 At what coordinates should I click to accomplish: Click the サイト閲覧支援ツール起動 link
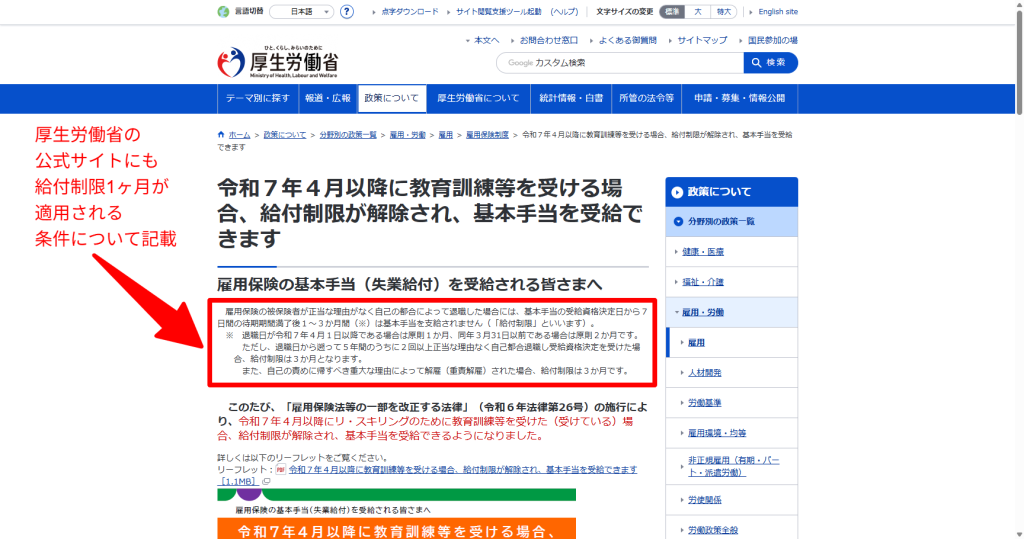point(499,12)
